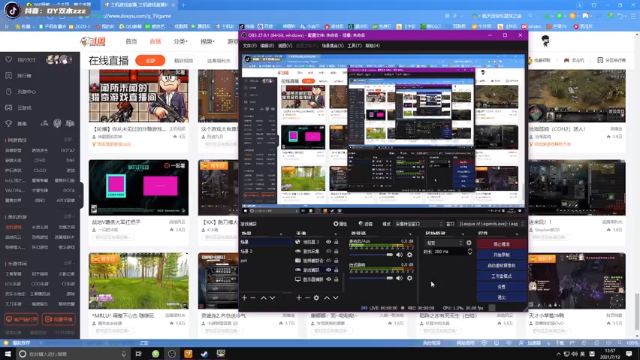Open the 工具(T) menu in OBS
Screen dimensions: 640x360
[x=355, y=46]
